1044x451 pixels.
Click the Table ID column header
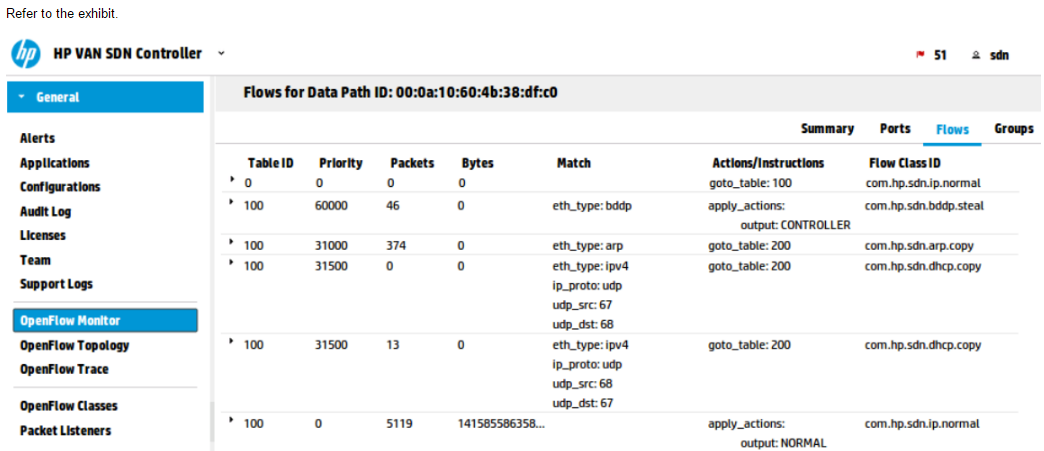[x=270, y=163]
